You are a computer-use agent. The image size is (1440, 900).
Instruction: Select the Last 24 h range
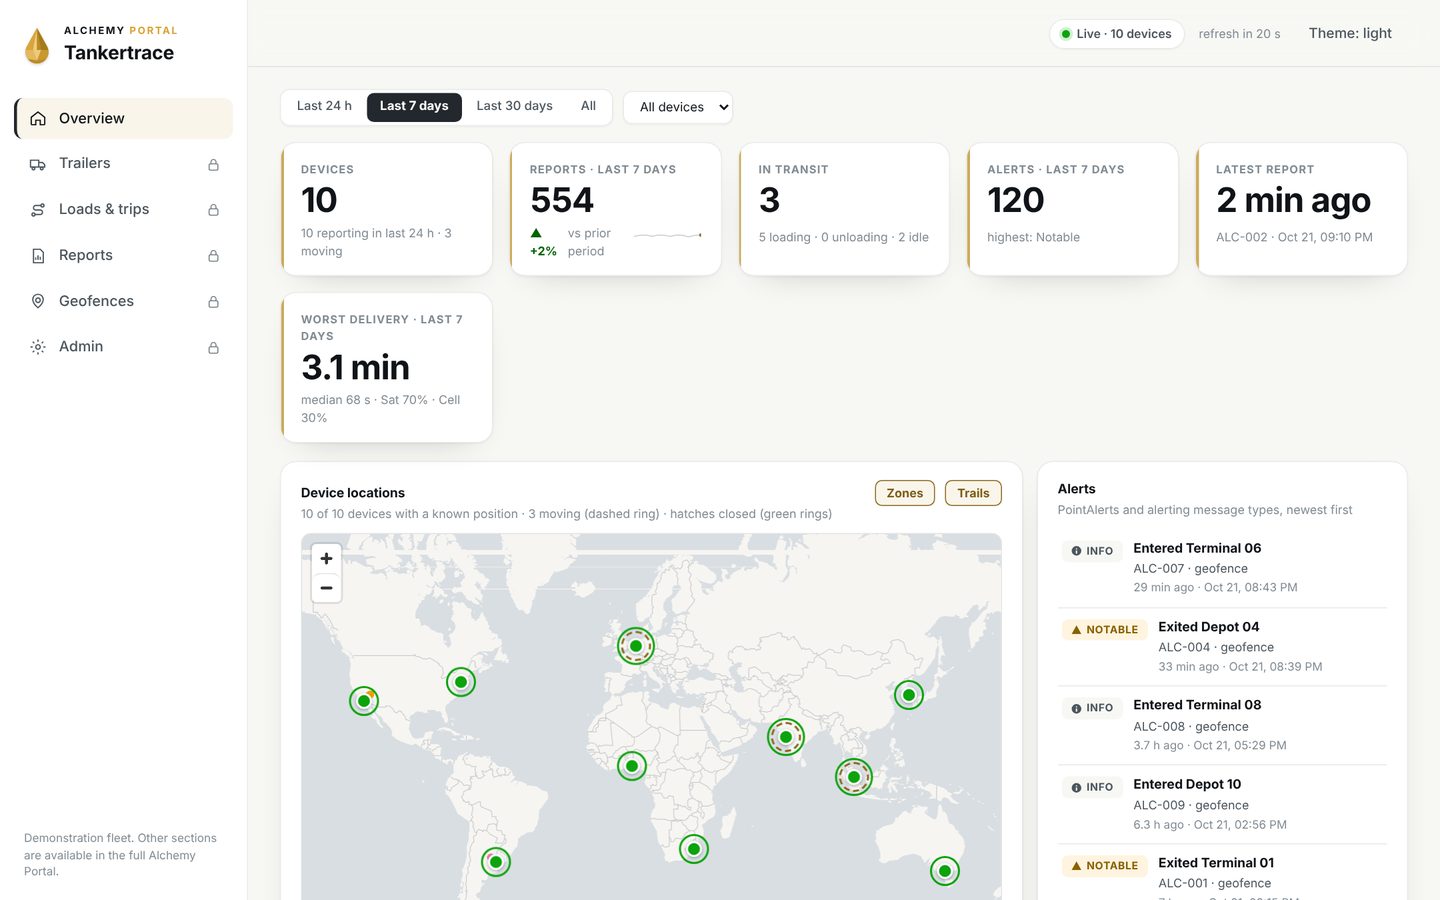(x=324, y=106)
